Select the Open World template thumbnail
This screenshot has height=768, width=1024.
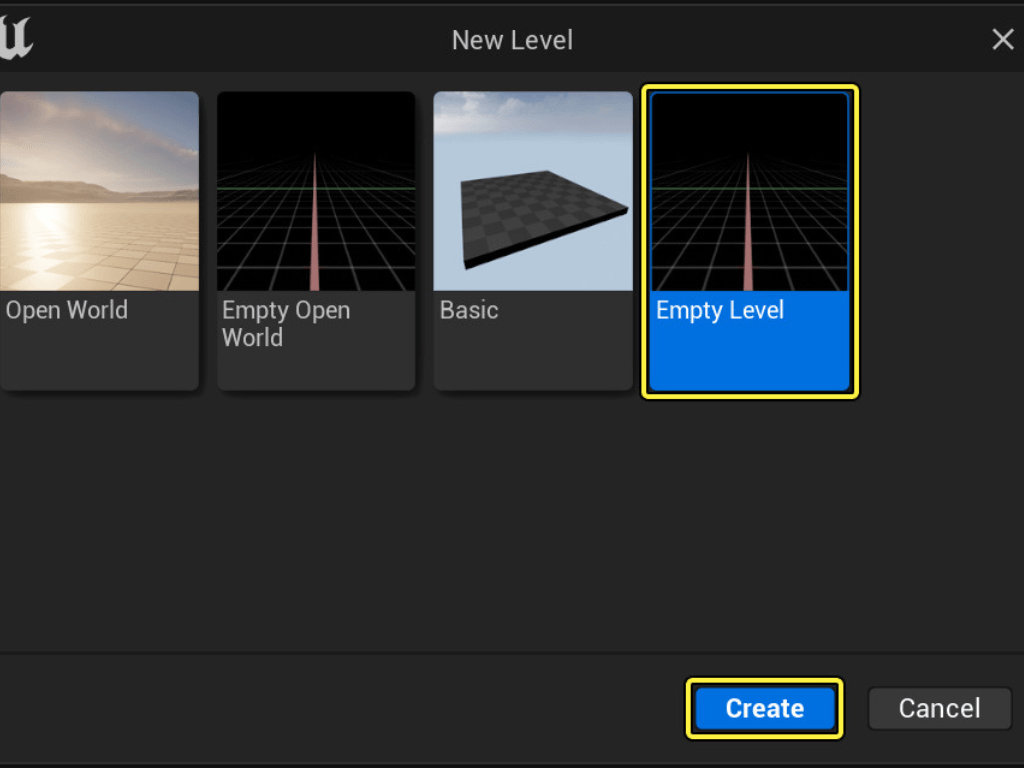(x=99, y=191)
